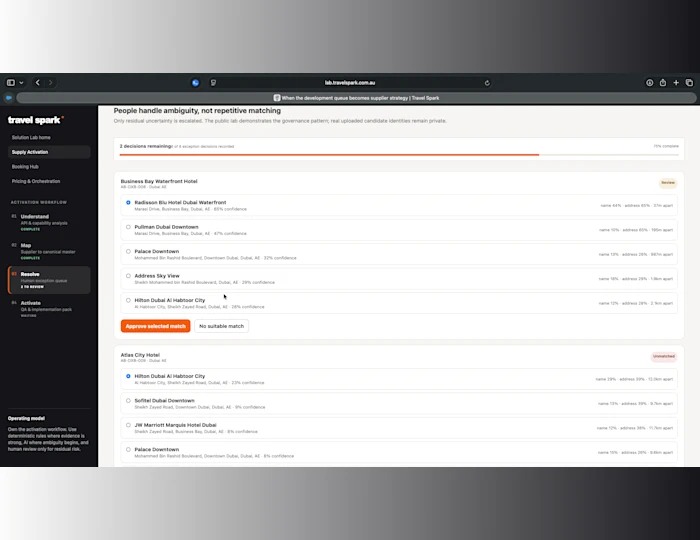Screen dimensions: 700x540
Task: Select the Pullman Dubai Downtown radio button
Action: (128, 227)
